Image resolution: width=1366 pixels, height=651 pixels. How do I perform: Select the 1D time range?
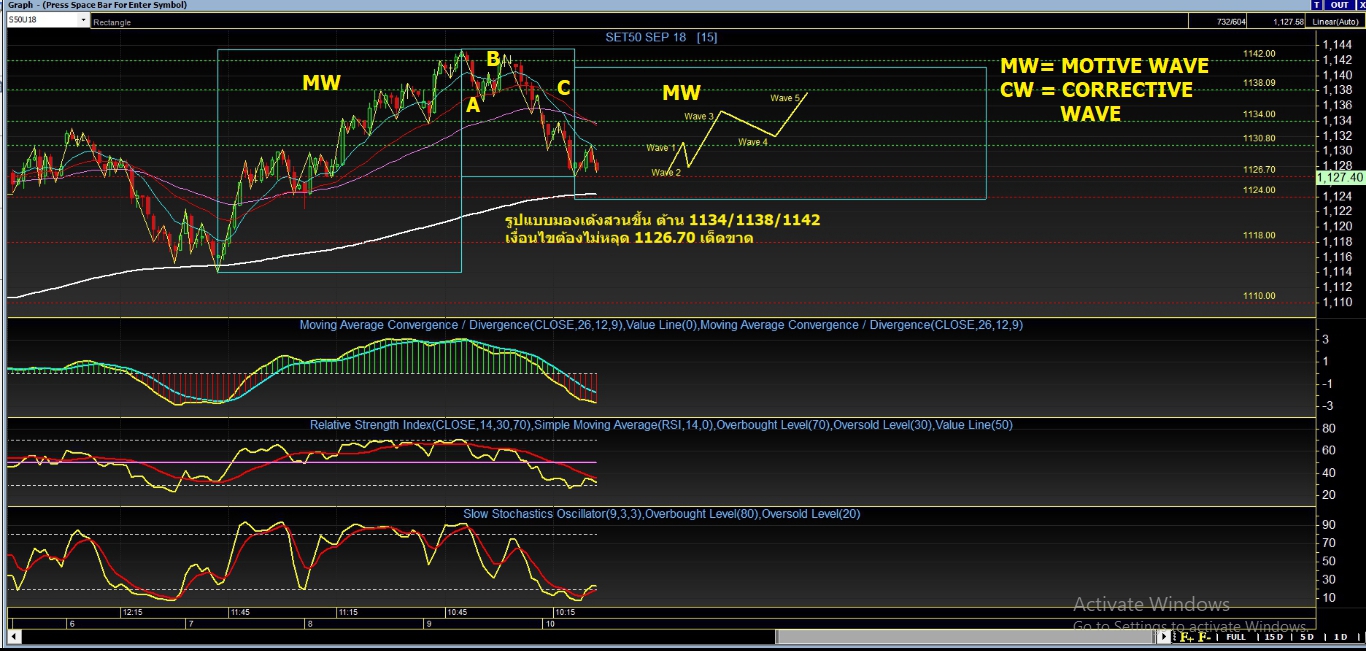tap(1340, 637)
